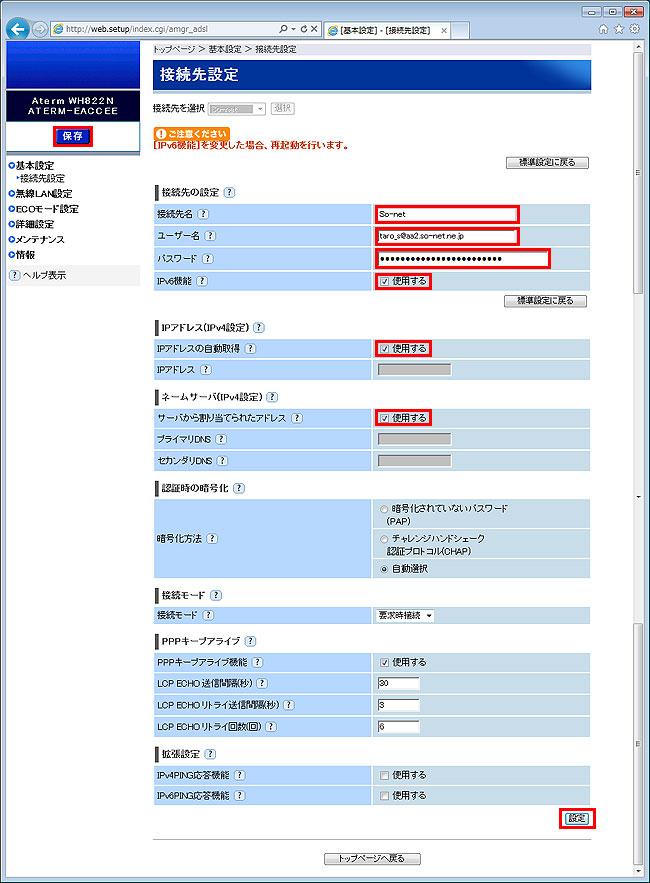650x883 pixels.
Task: Open the browser home icon
Action: 603,29
